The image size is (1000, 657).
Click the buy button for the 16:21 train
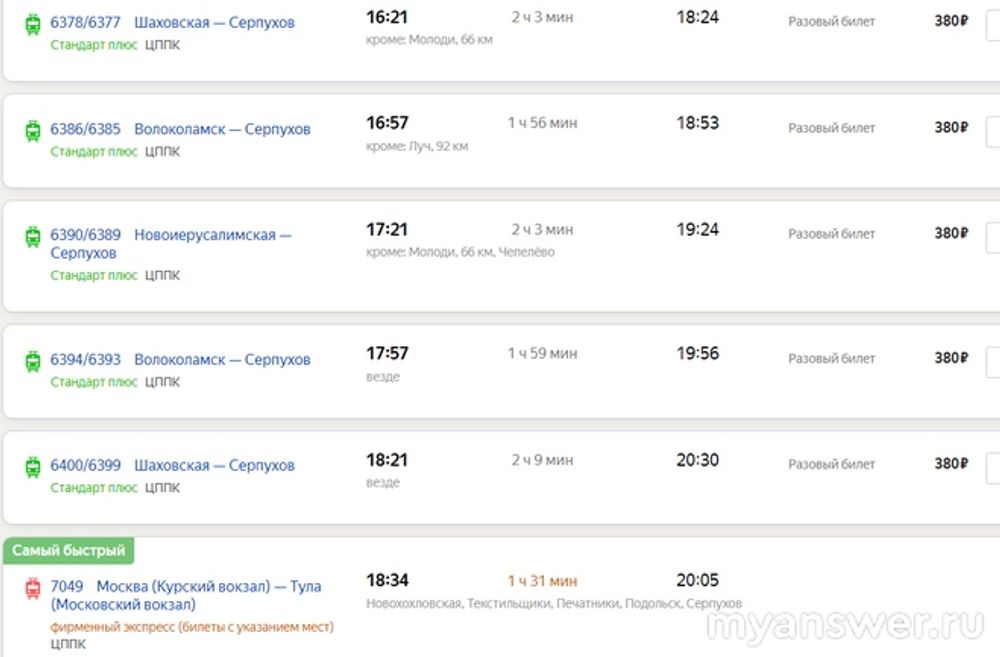pos(992,24)
